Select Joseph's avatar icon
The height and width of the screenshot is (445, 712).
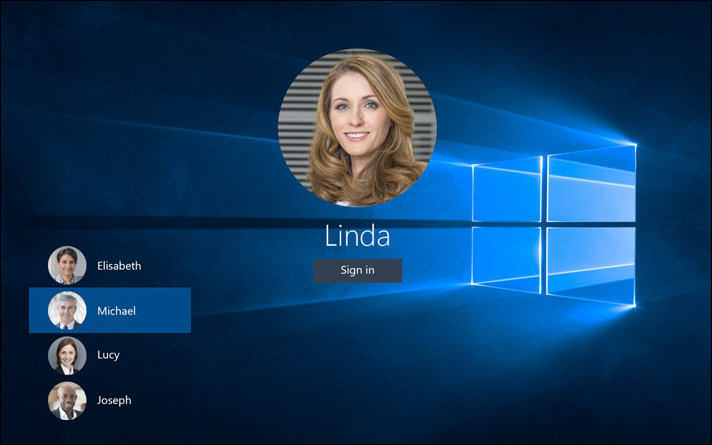67,400
